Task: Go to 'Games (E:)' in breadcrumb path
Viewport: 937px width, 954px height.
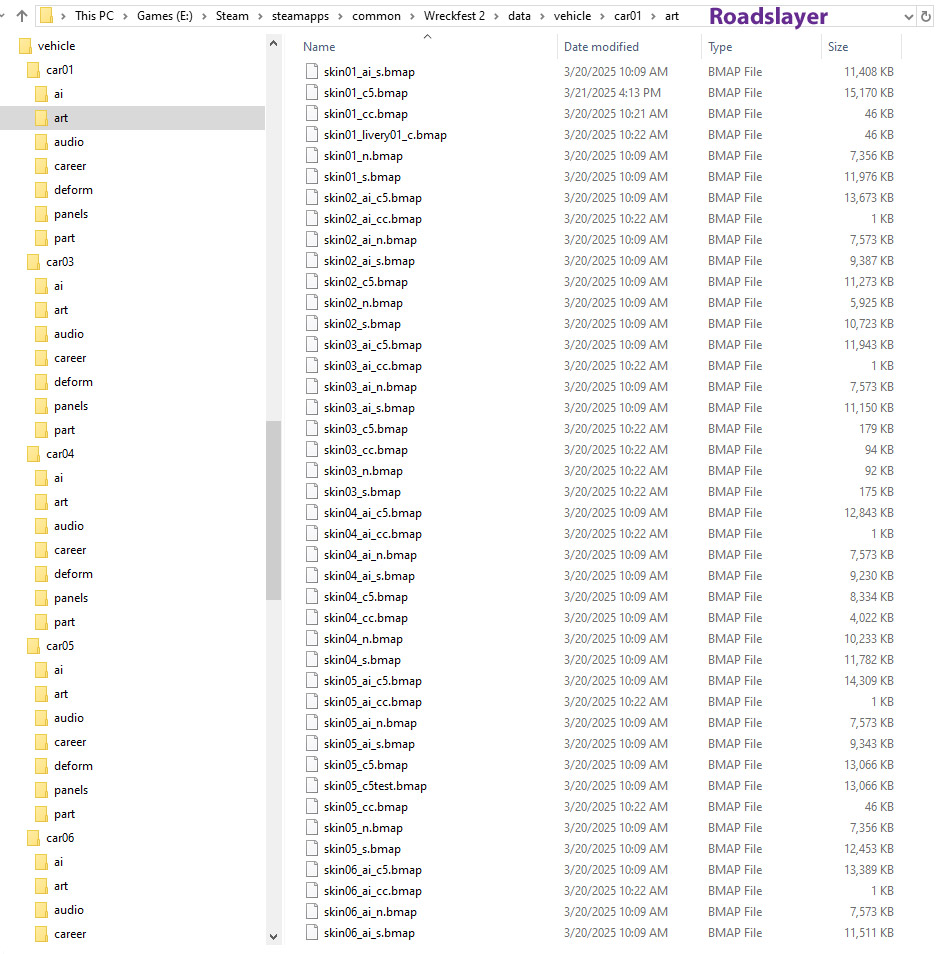Action: pos(165,16)
